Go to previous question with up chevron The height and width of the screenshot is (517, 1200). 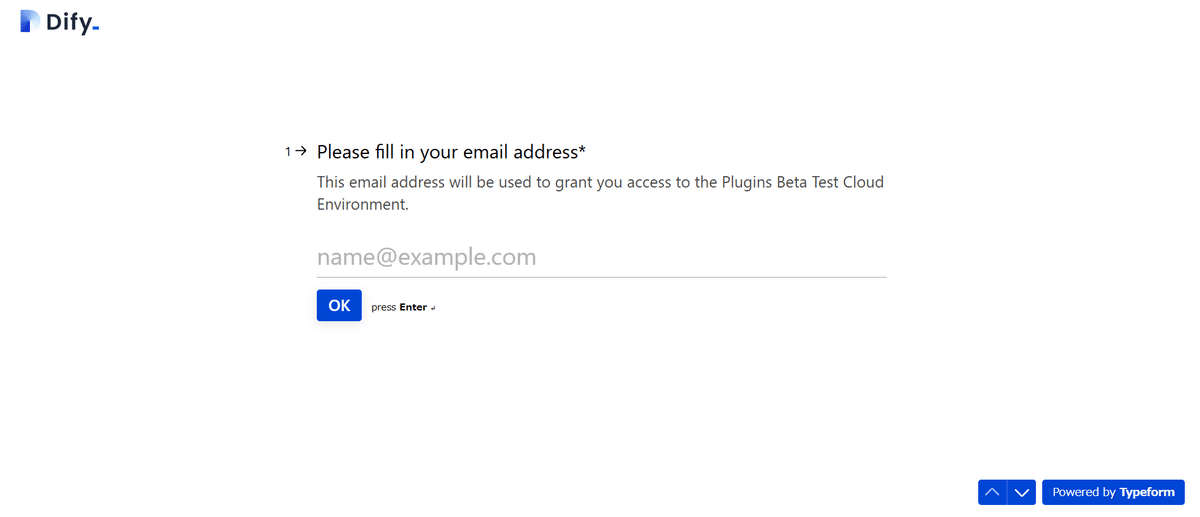992,492
